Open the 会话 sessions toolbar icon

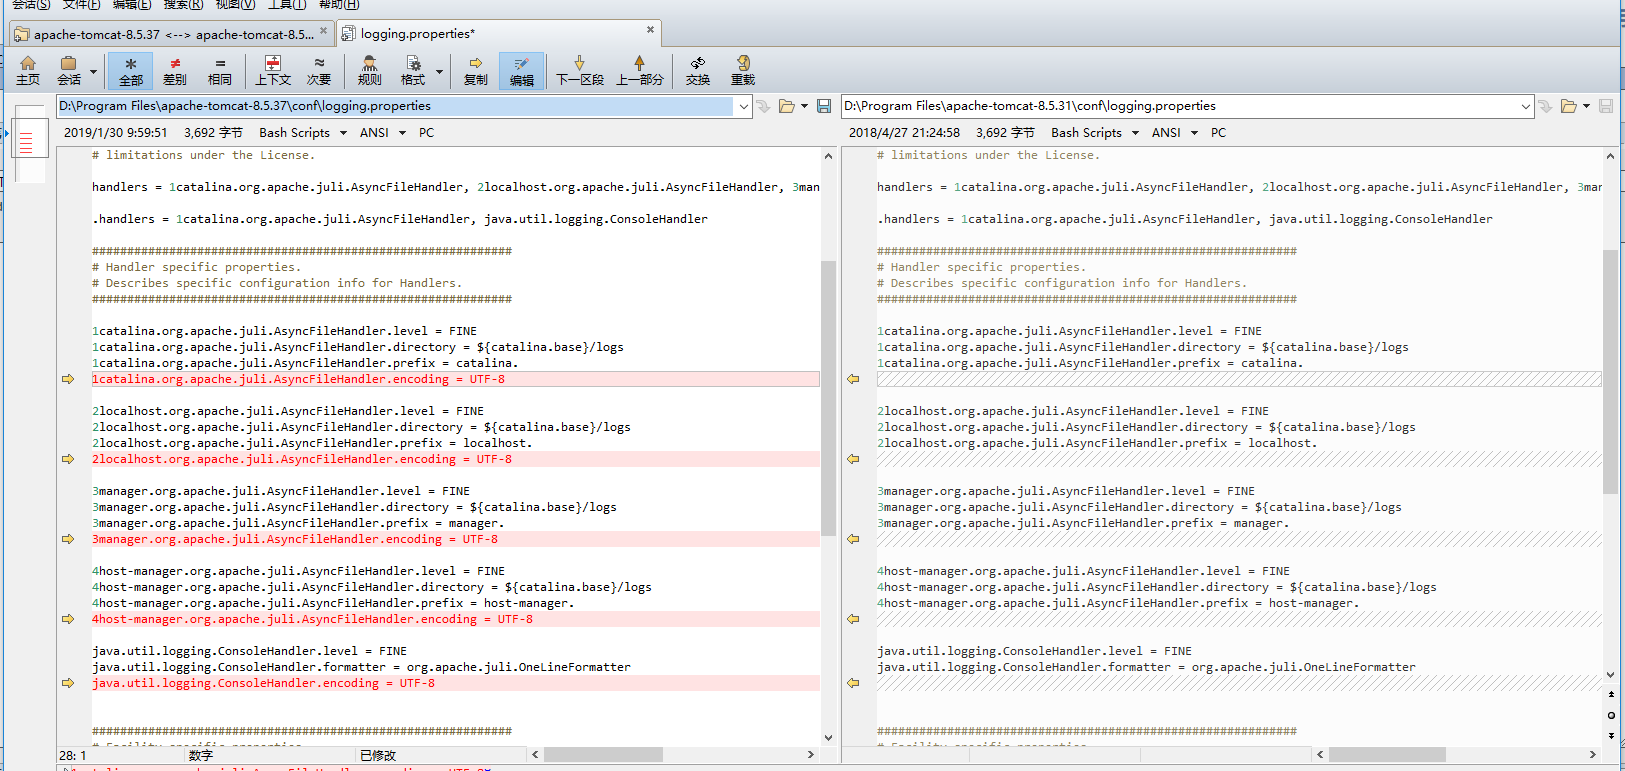coord(69,71)
